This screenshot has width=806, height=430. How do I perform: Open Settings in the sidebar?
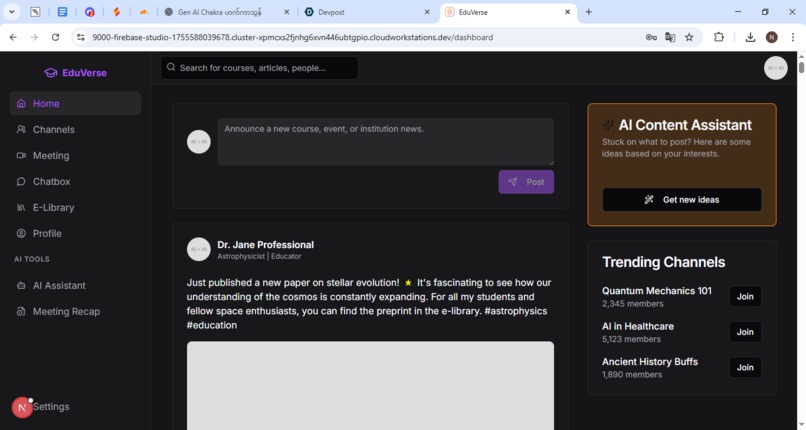51,406
